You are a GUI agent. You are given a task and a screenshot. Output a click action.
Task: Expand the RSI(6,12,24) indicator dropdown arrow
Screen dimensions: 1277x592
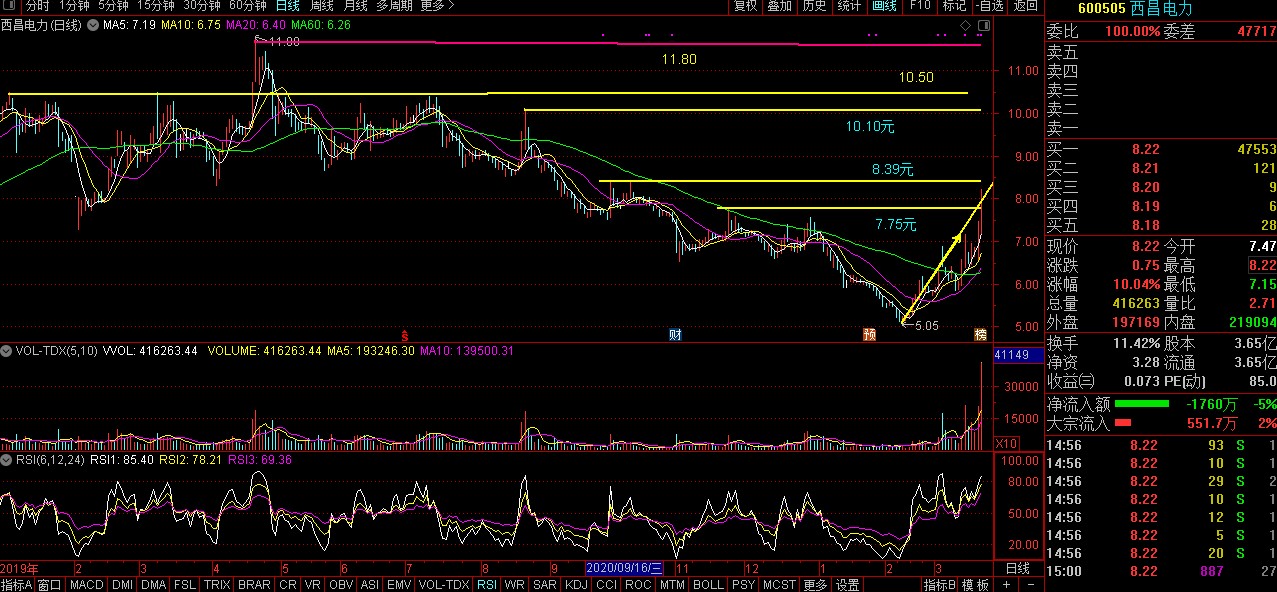8,460
